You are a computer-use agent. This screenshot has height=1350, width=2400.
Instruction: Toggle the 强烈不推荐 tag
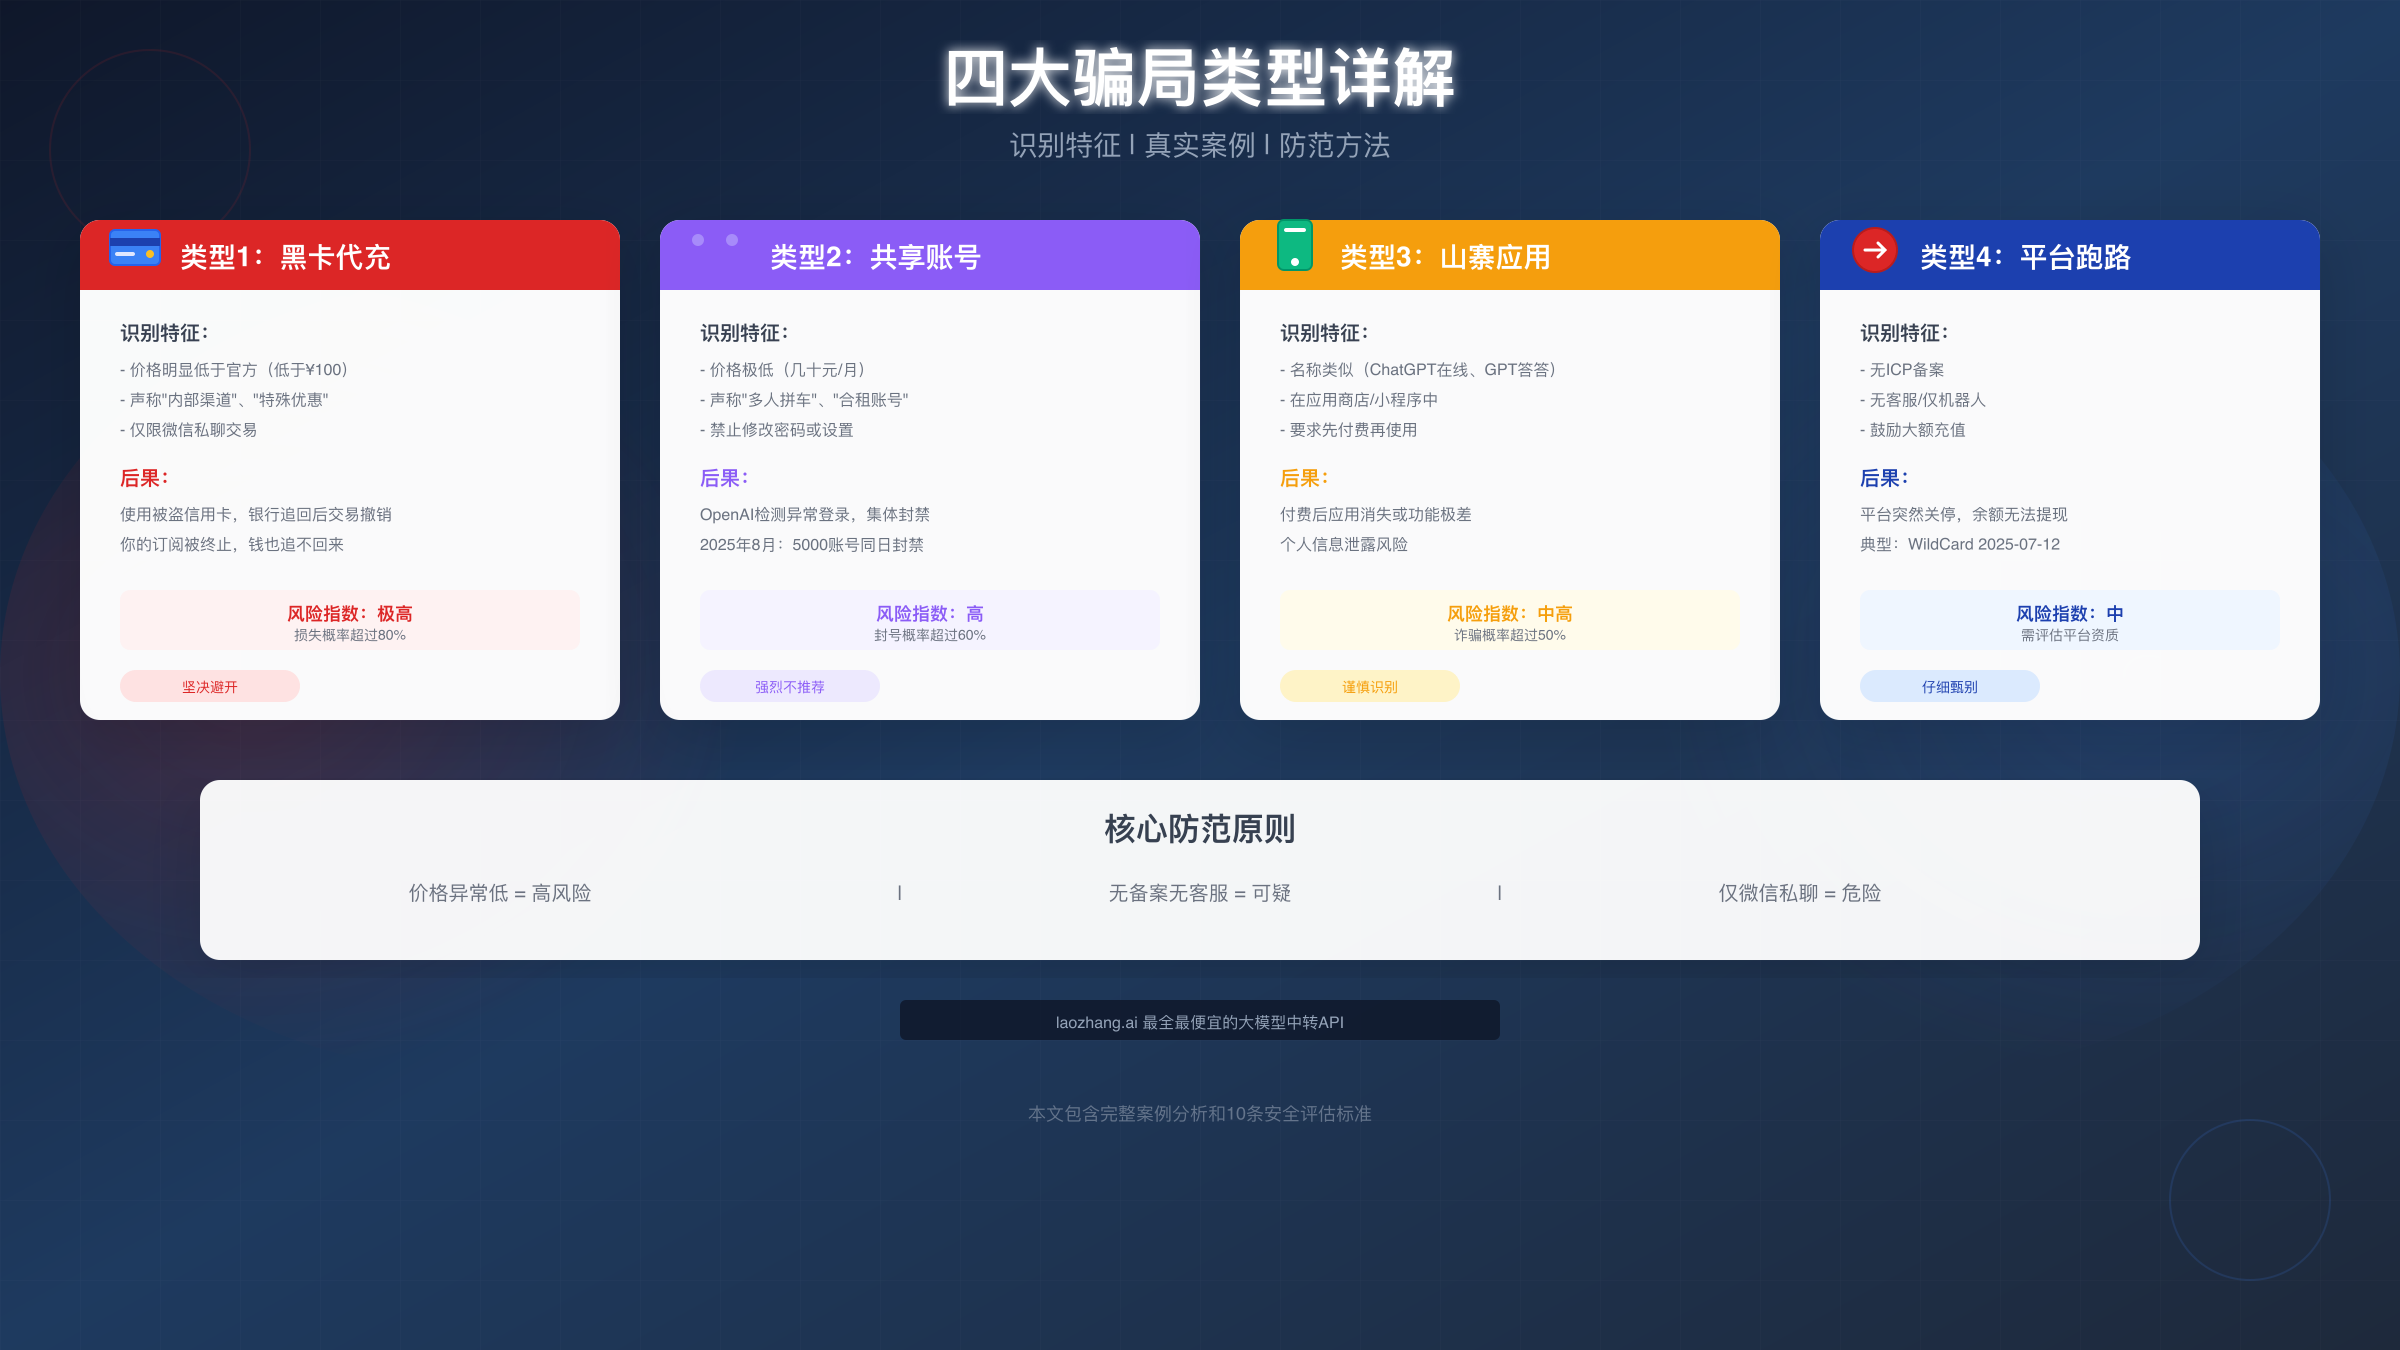[x=789, y=686]
